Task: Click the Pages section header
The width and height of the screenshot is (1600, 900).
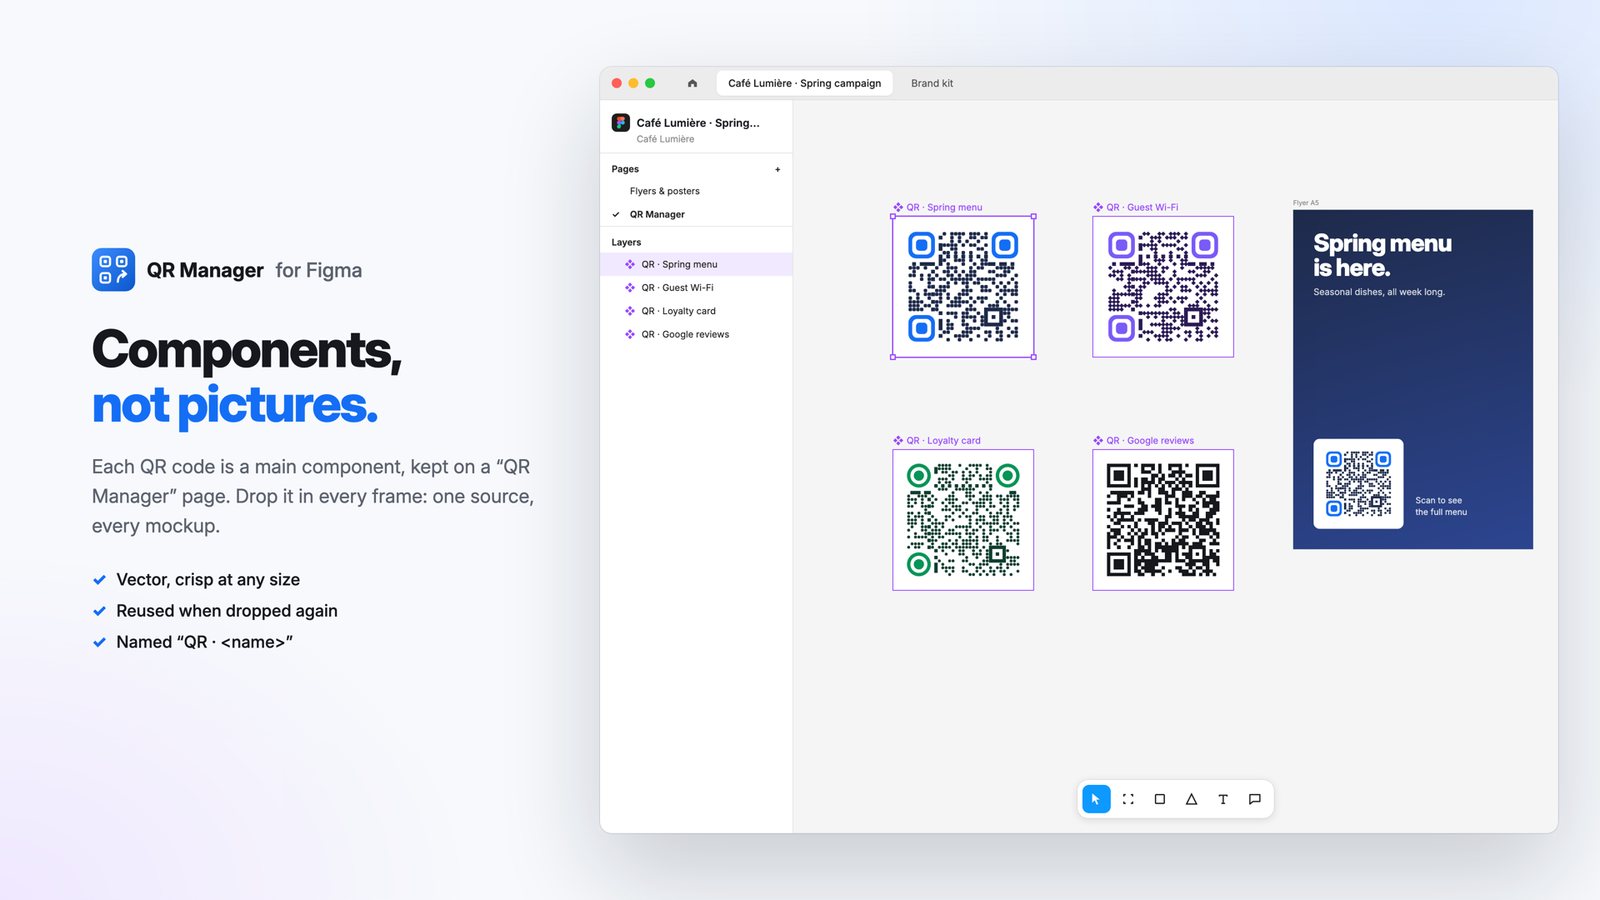Action: point(625,169)
